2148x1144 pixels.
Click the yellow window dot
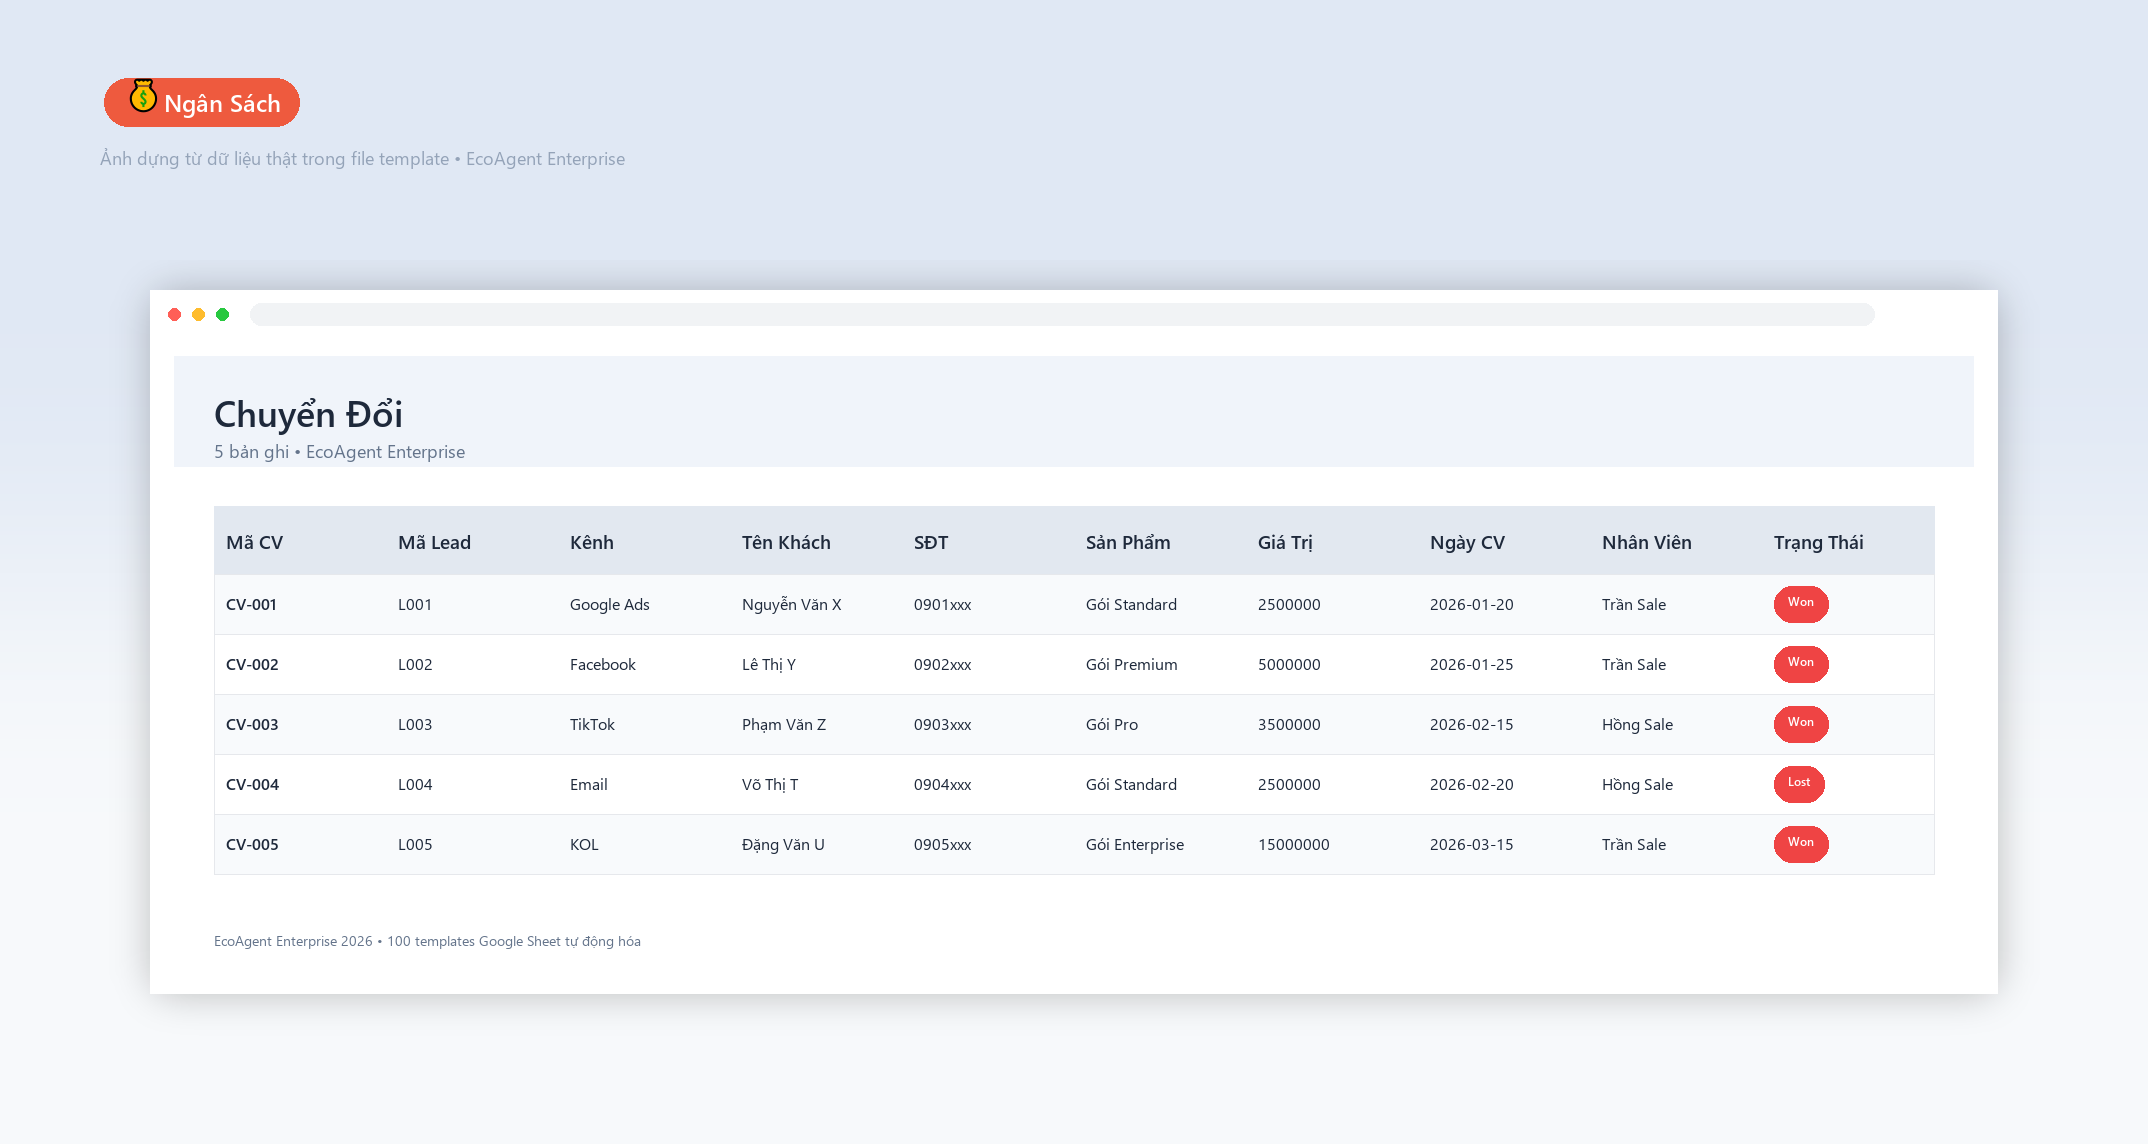(199, 315)
